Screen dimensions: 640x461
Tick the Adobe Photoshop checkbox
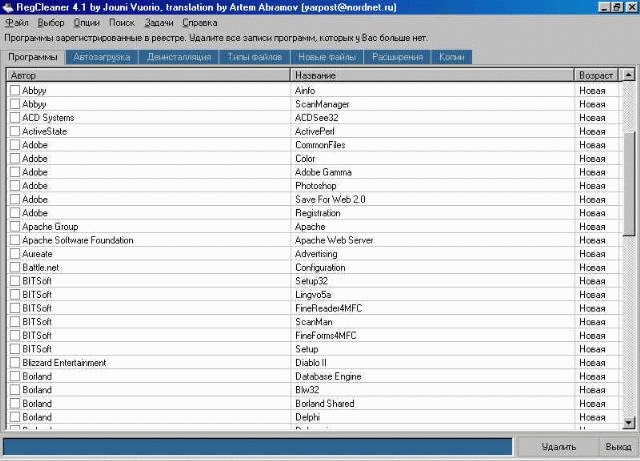(x=15, y=185)
